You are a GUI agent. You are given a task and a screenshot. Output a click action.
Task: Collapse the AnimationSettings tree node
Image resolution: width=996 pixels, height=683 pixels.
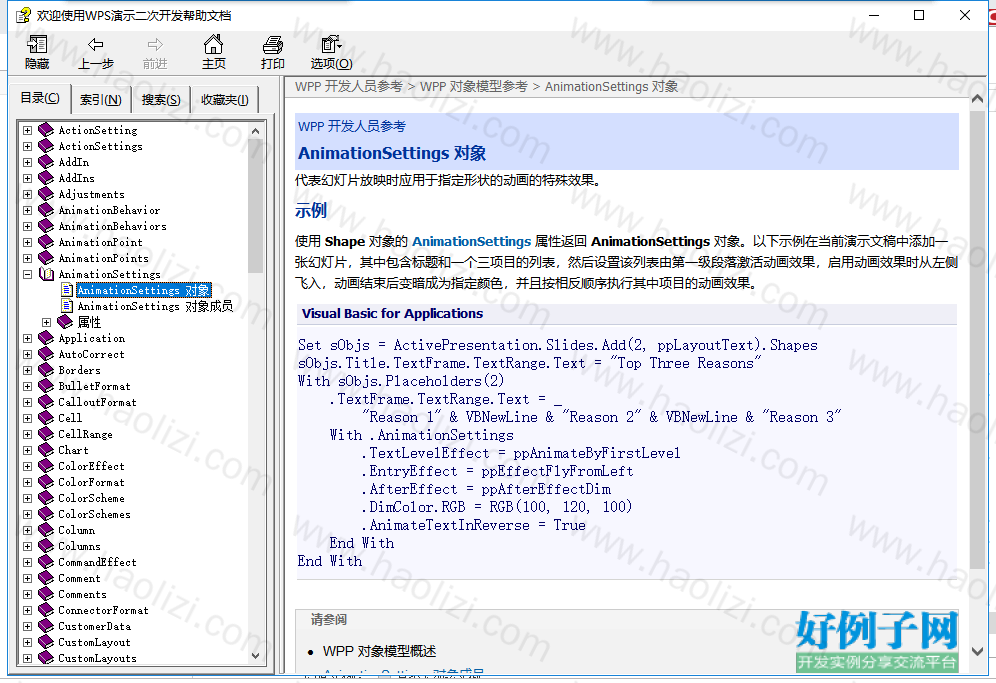(27, 274)
